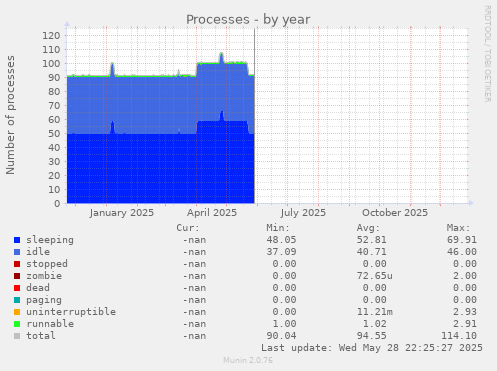The width and height of the screenshot is (497, 371).
Task: Click the zombie legend color swatch
Action: pyautogui.click(x=17, y=276)
